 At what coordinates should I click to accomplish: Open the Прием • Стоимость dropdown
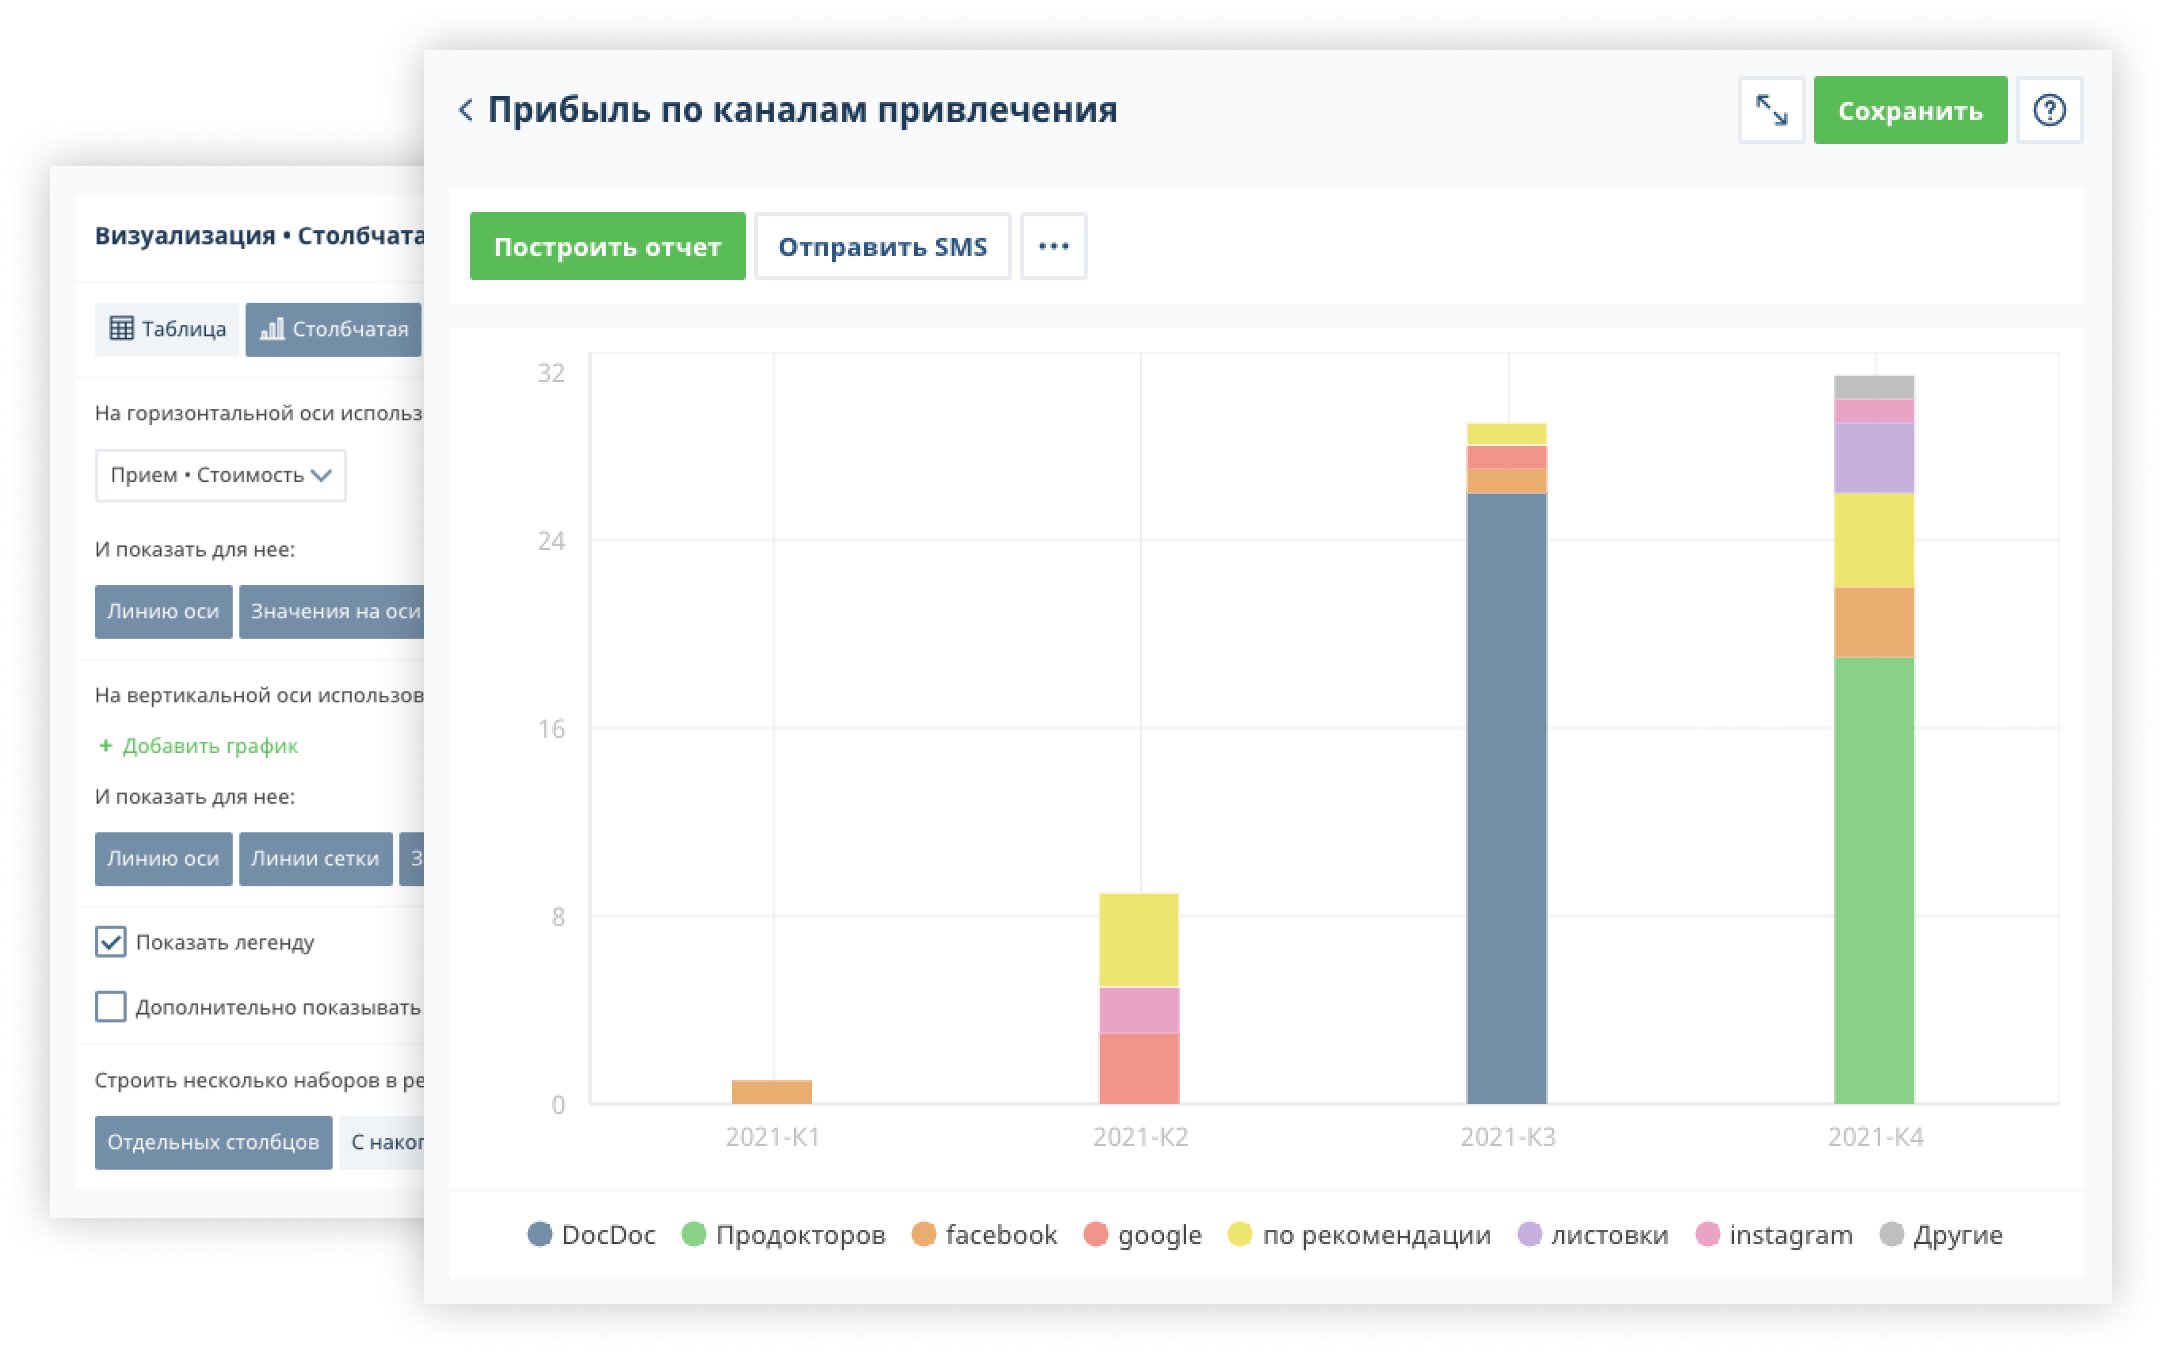pyautogui.click(x=220, y=476)
